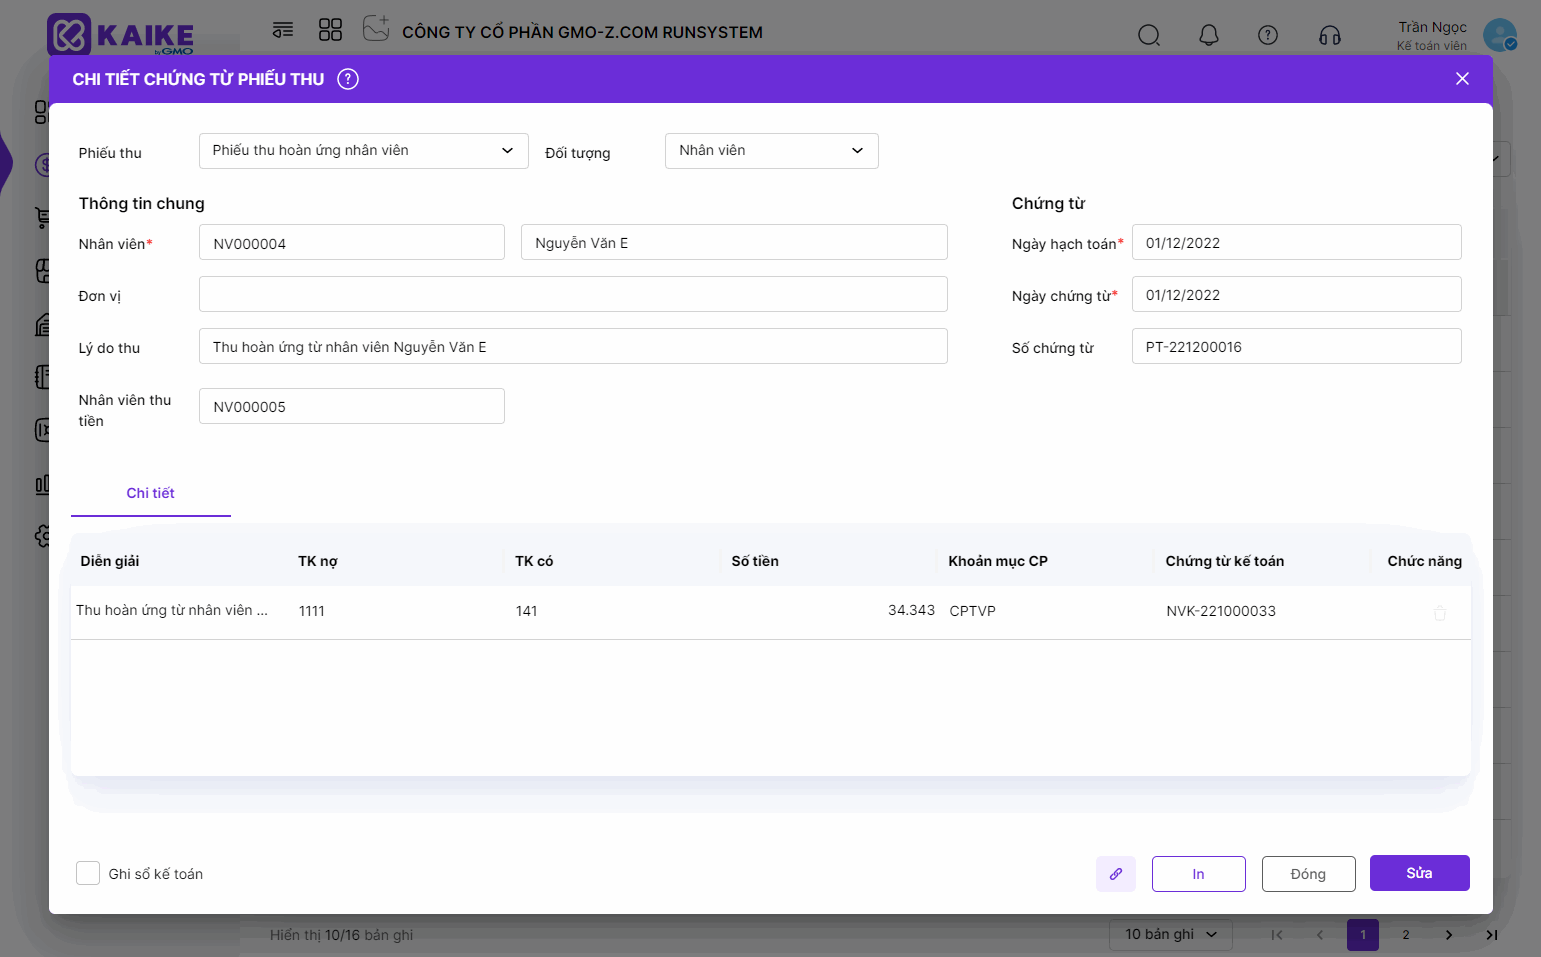
Task: Go to page 2
Action: (1406, 935)
